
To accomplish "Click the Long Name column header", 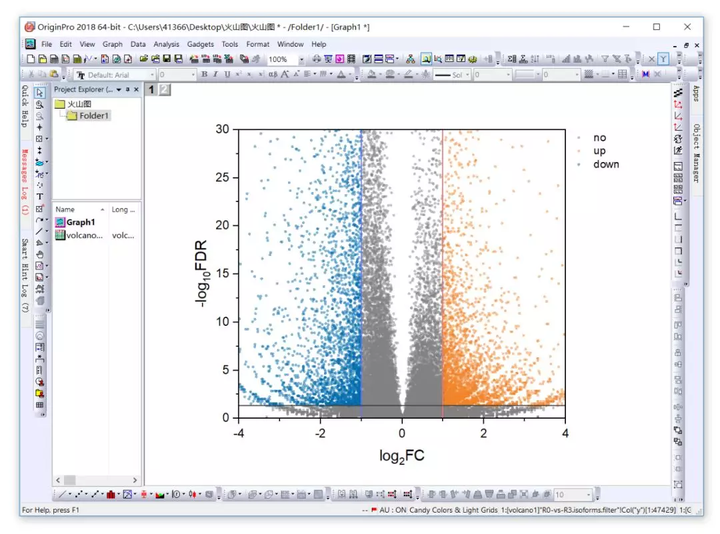I will 124,209.
